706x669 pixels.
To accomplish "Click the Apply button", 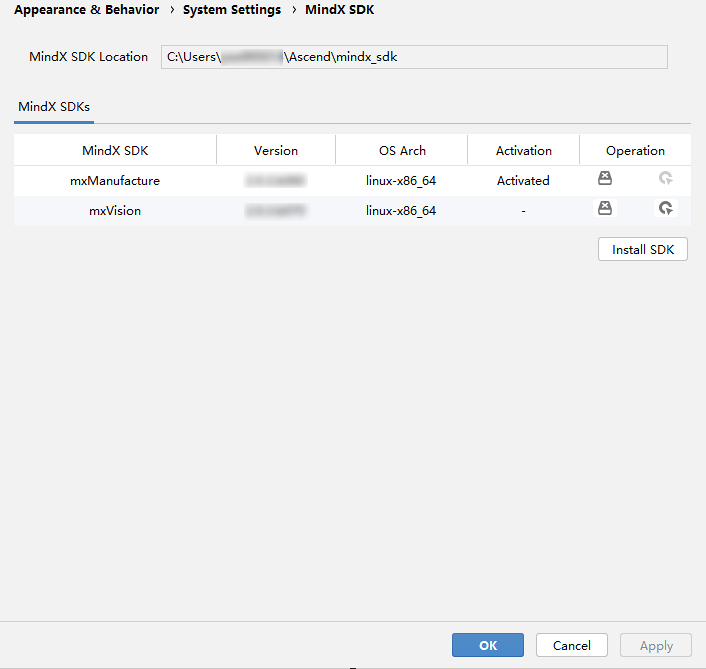I will (656, 645).
